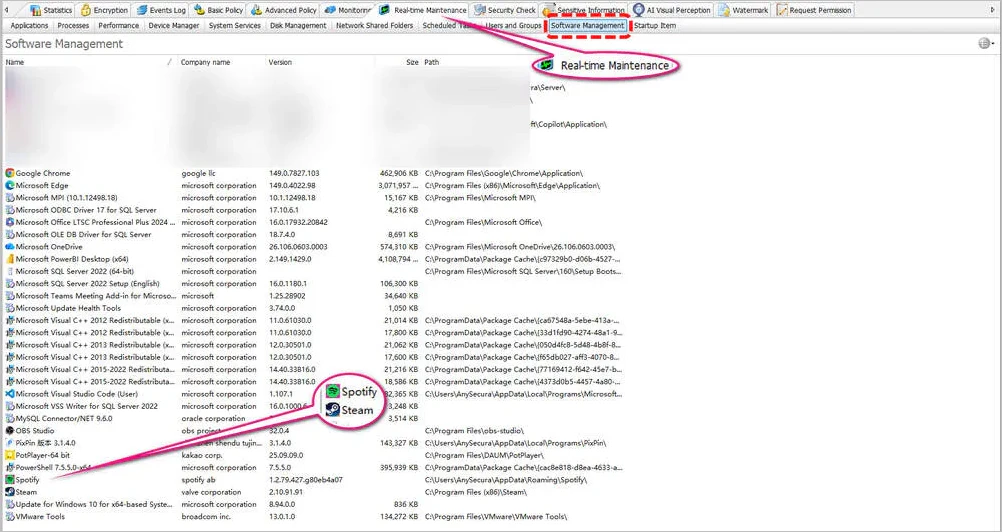Click the Microsoft PowerBI Desktop icon
This screenshot has height=532, width=1002.
click(10, 259)
